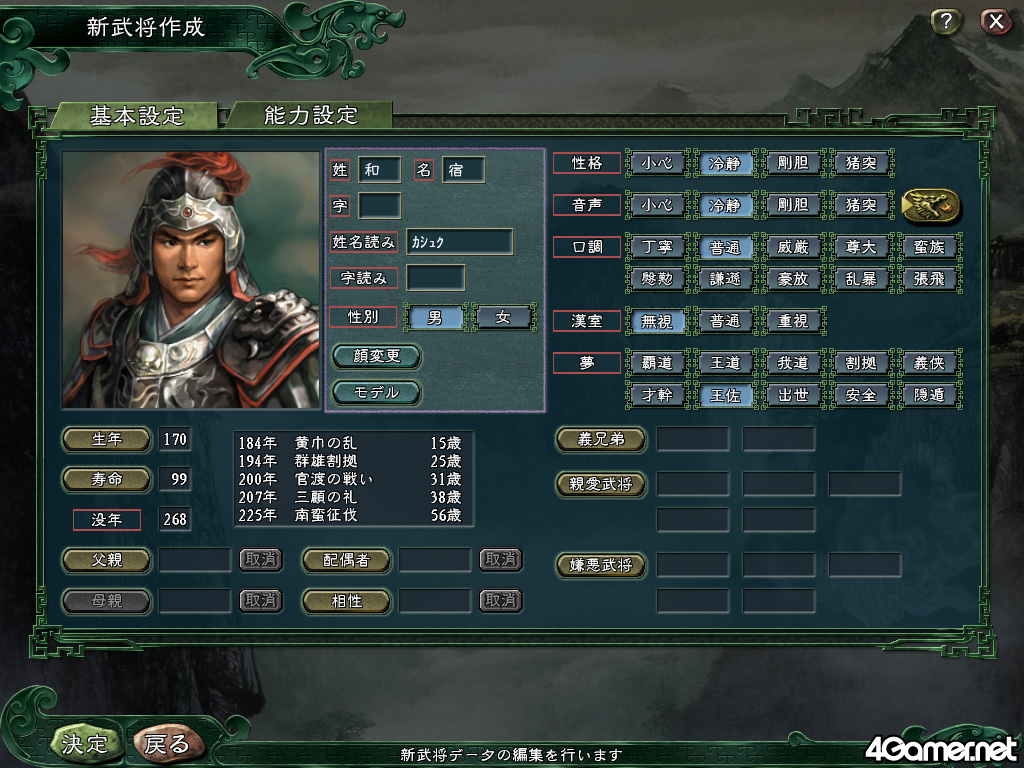Viewport: 1024px width, 768px height.
Task: Click the officer portrait image
Action: pos(191,280)
